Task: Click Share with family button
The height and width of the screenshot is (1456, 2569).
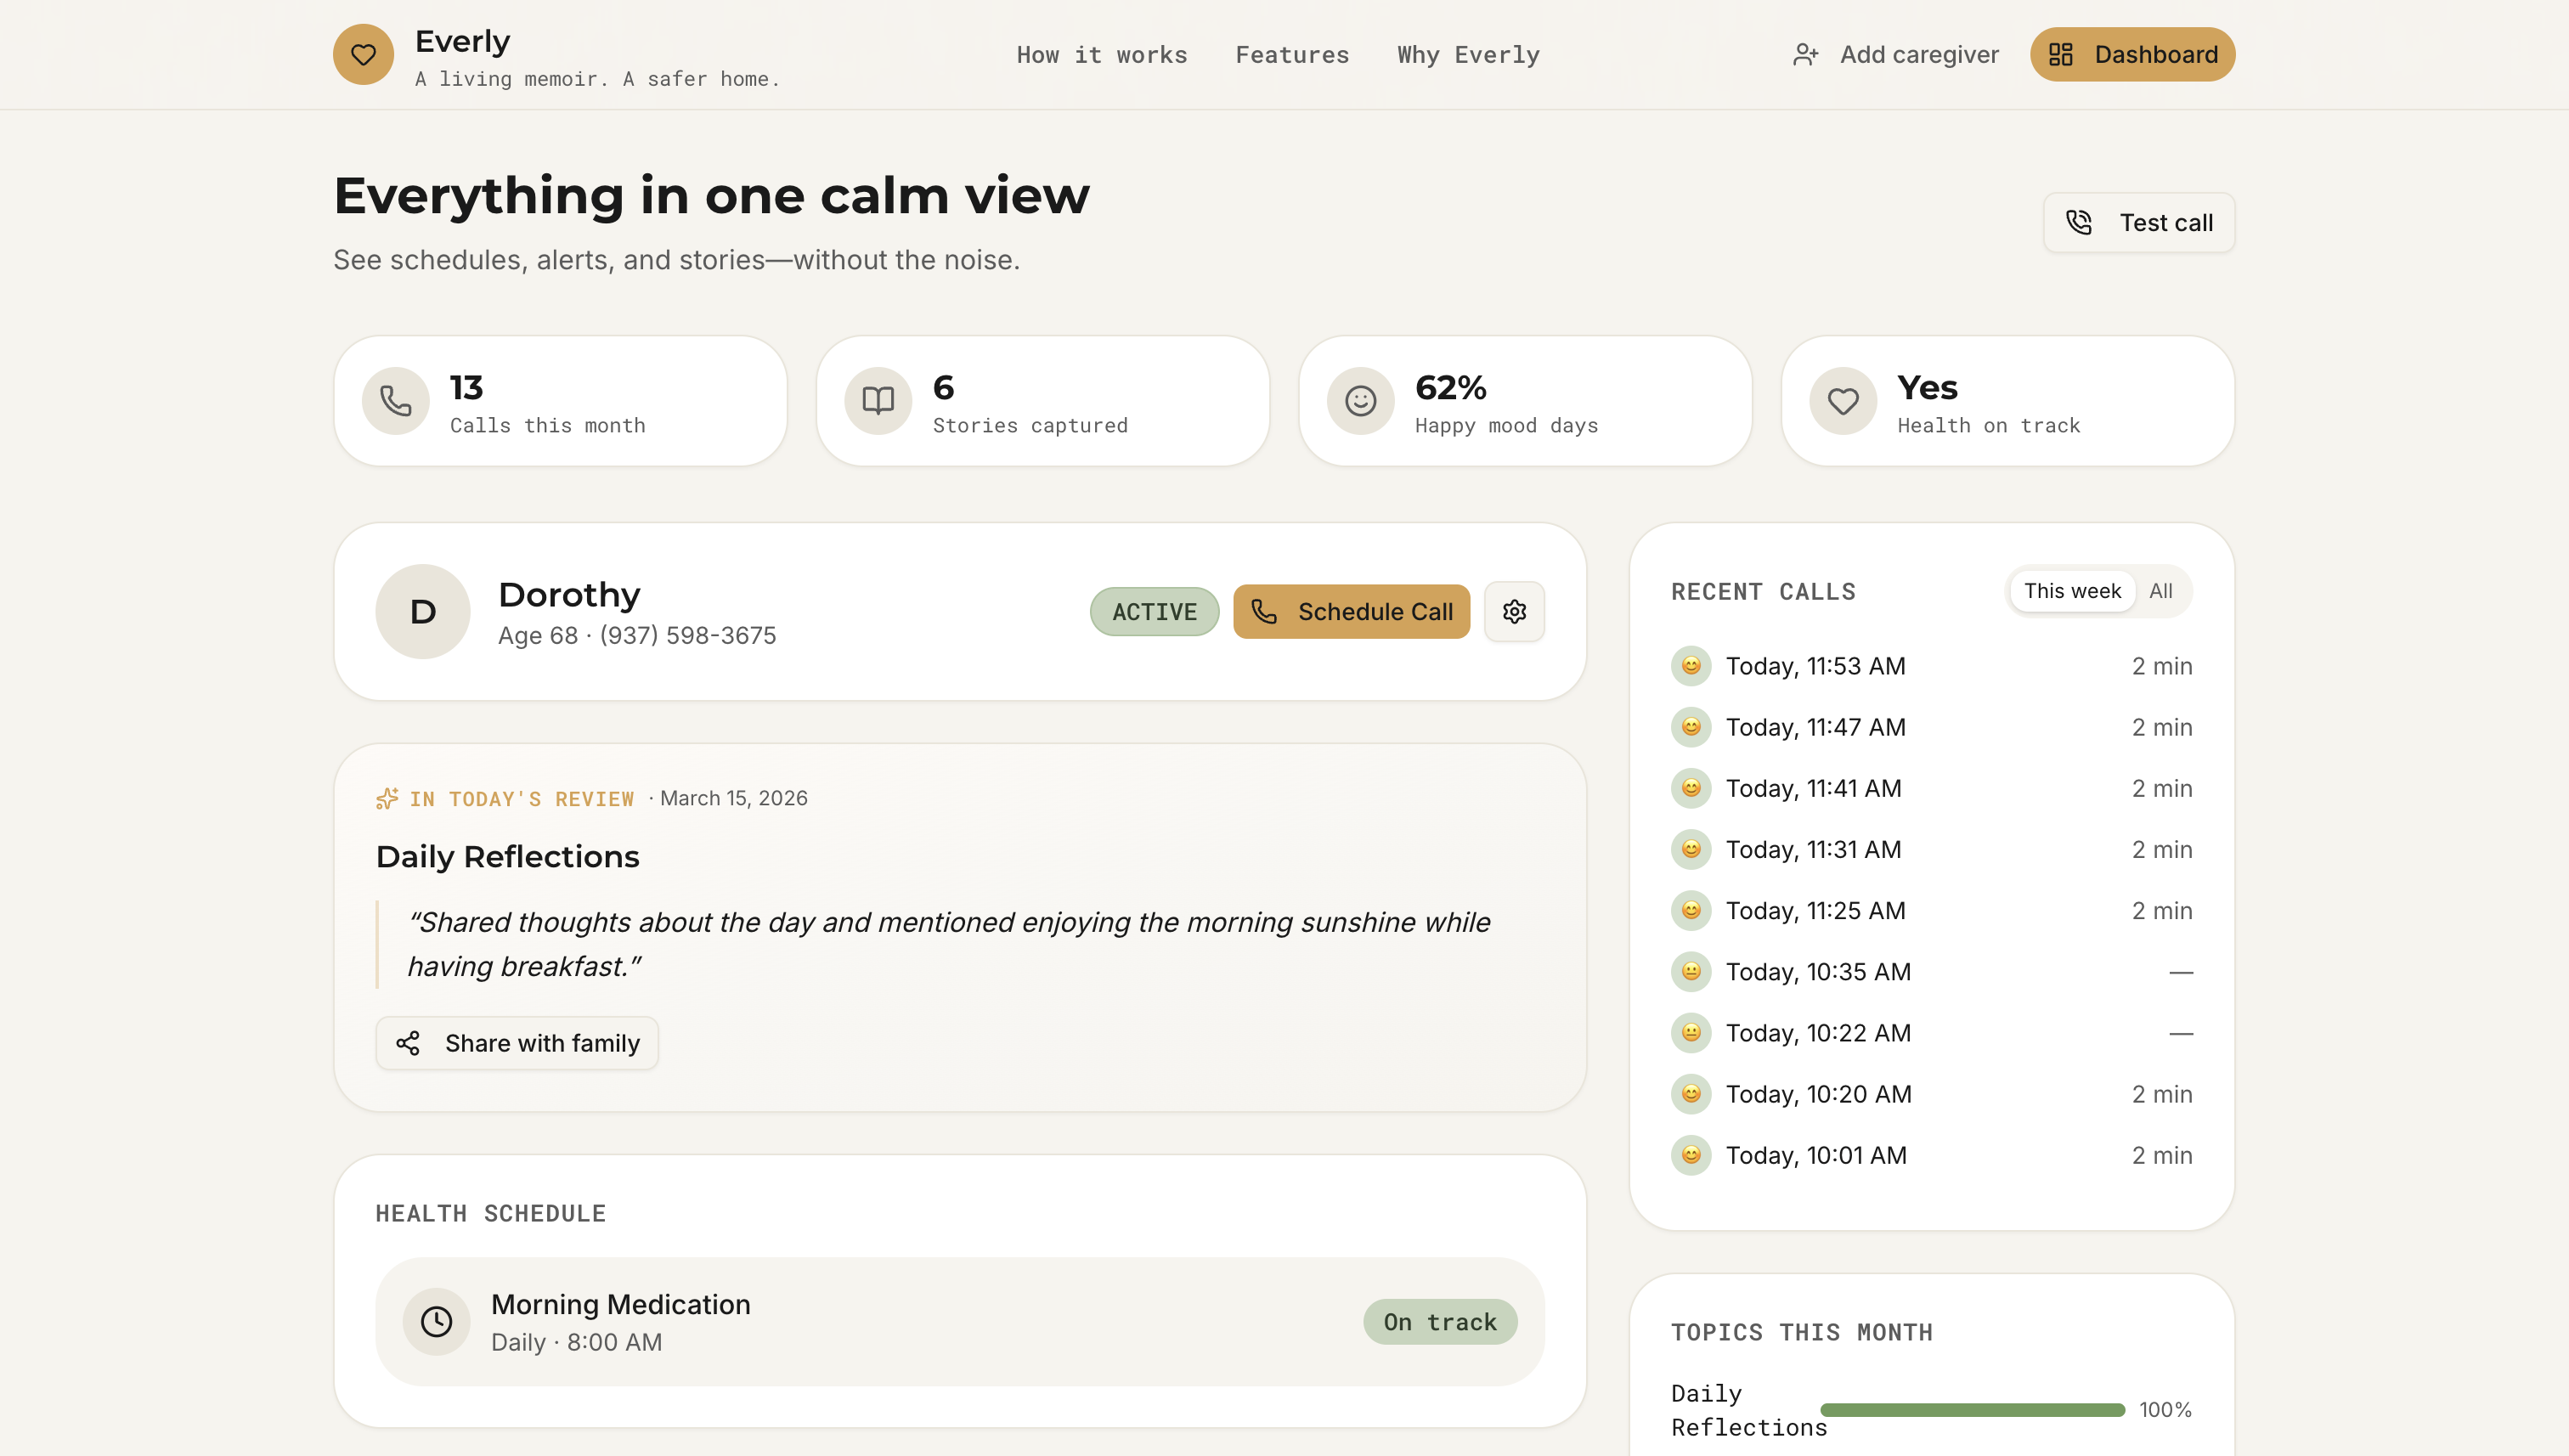Action: click(517, 1043)
